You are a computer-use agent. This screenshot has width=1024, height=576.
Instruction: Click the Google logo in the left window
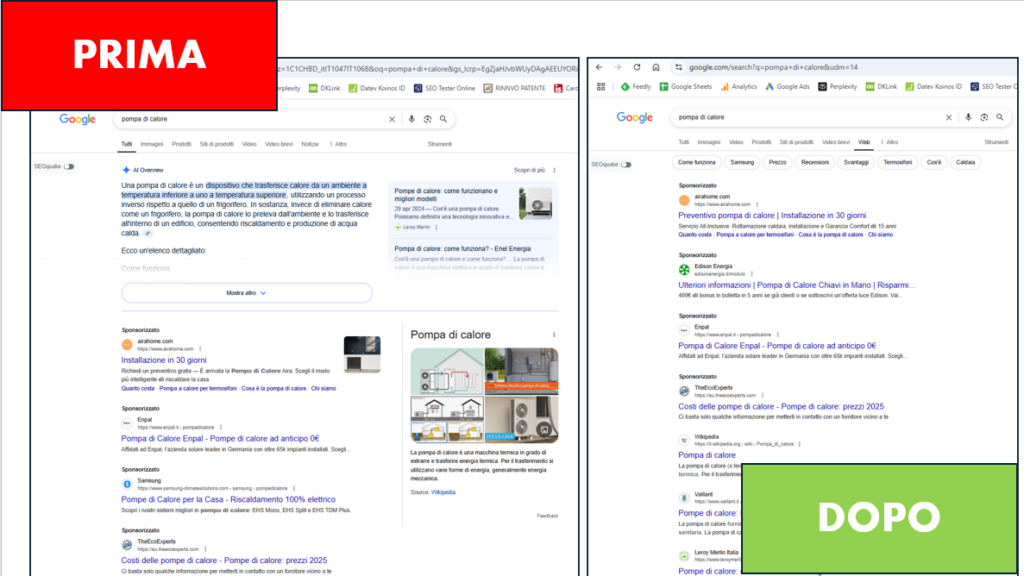(x=77, y=119)
